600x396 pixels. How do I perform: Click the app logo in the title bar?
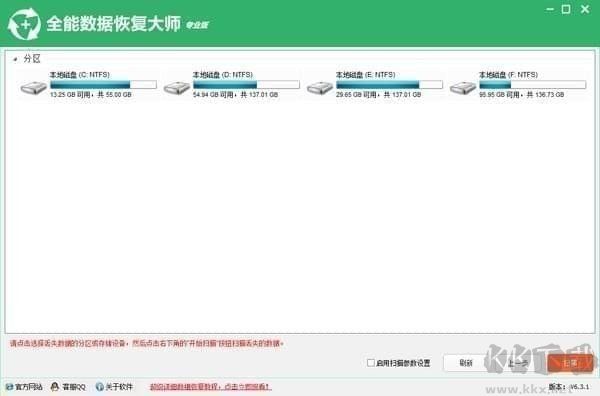[x=24, y=24]
